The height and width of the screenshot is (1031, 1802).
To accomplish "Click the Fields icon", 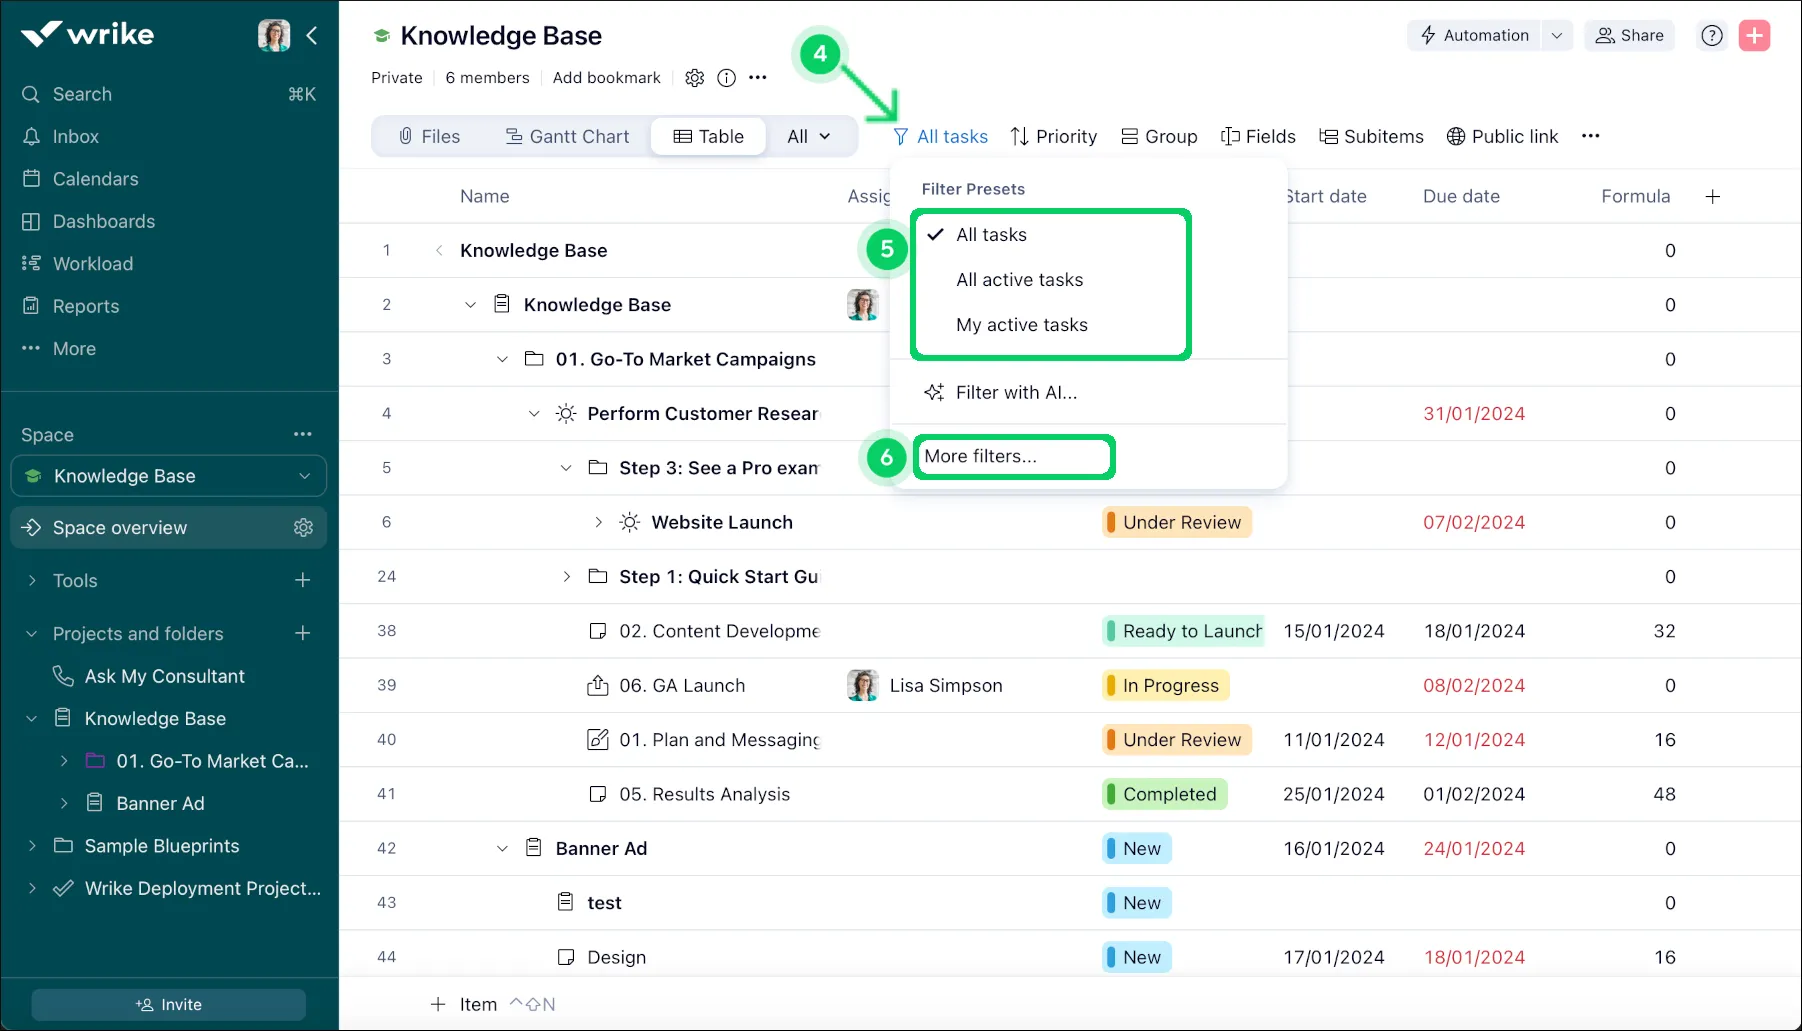I will click(x=1229, y=136).
